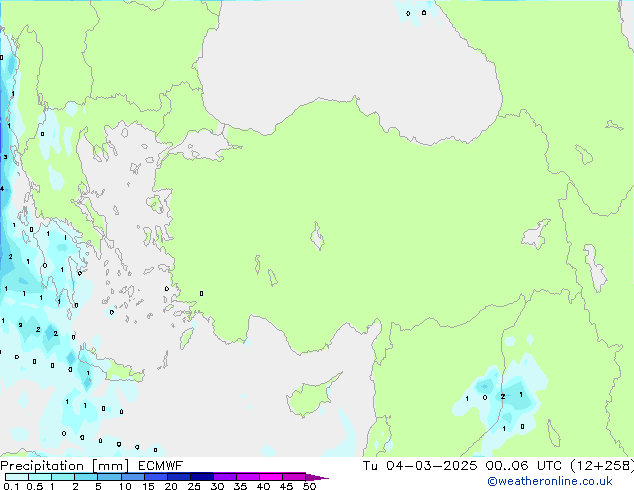This screenshot has height=490, width=634.
Task: Click the '4' precipitation value on west edge
Action: (2, 189)
